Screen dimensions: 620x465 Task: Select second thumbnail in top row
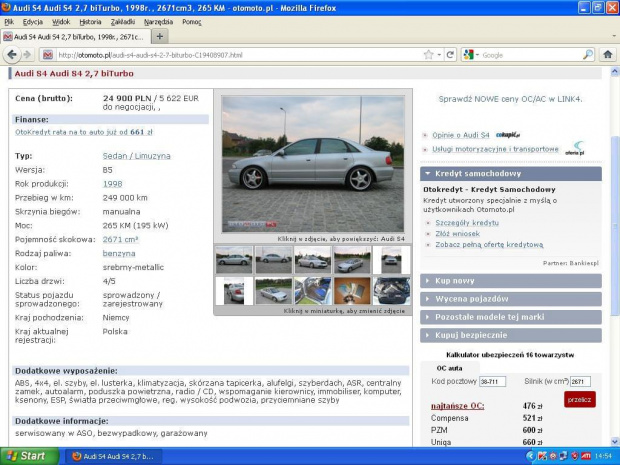pos(274,260)
